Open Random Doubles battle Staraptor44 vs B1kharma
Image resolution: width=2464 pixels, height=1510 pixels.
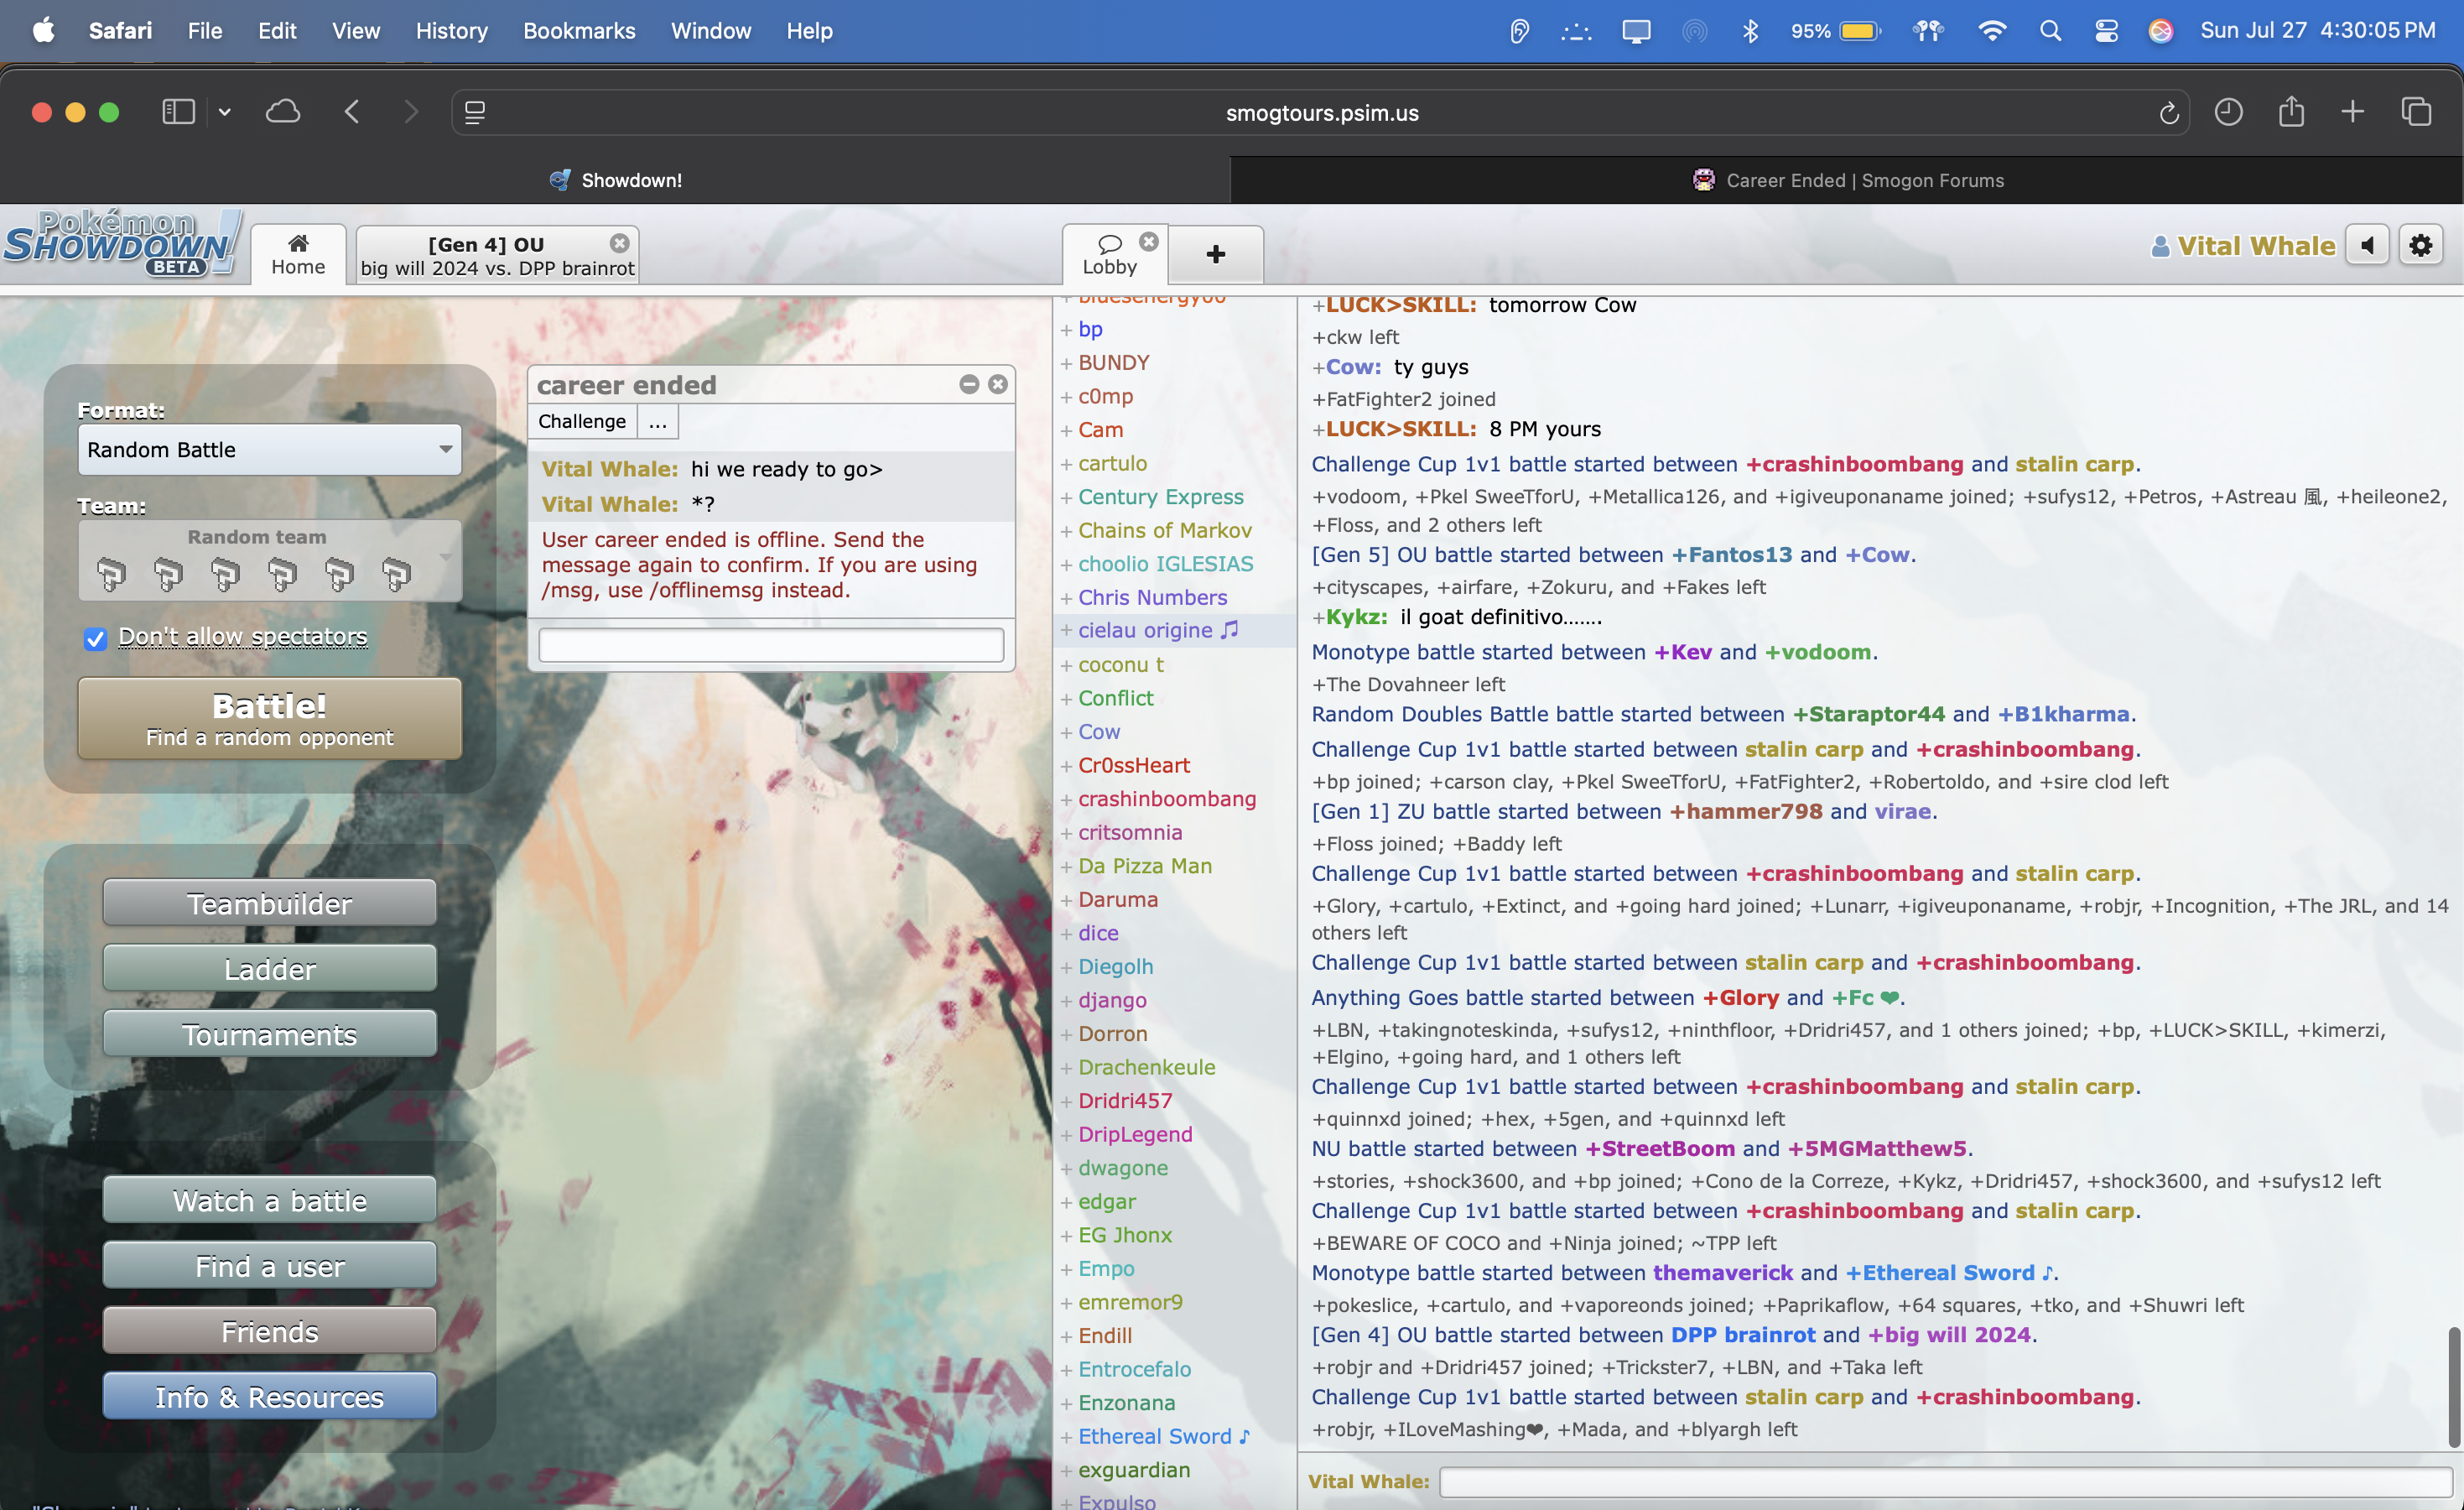[1724, 714]
